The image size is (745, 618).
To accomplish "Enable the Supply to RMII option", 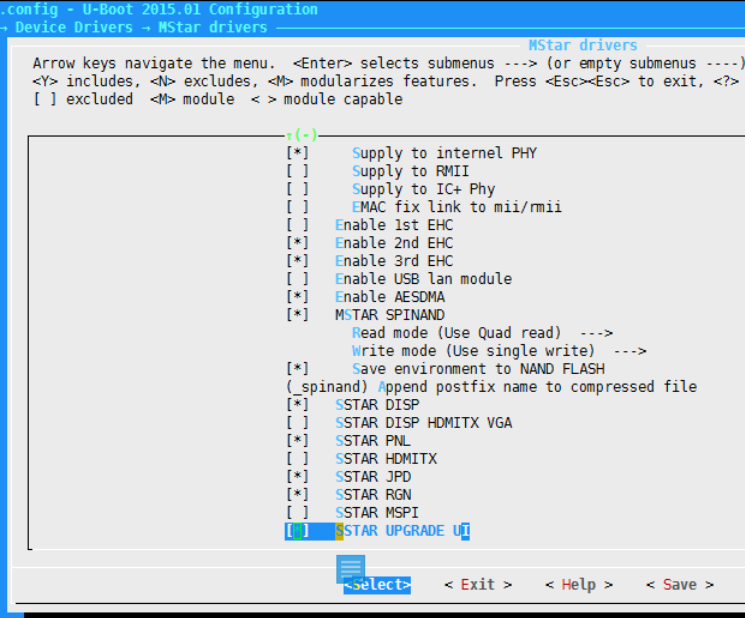I will (x=297, y=171).
